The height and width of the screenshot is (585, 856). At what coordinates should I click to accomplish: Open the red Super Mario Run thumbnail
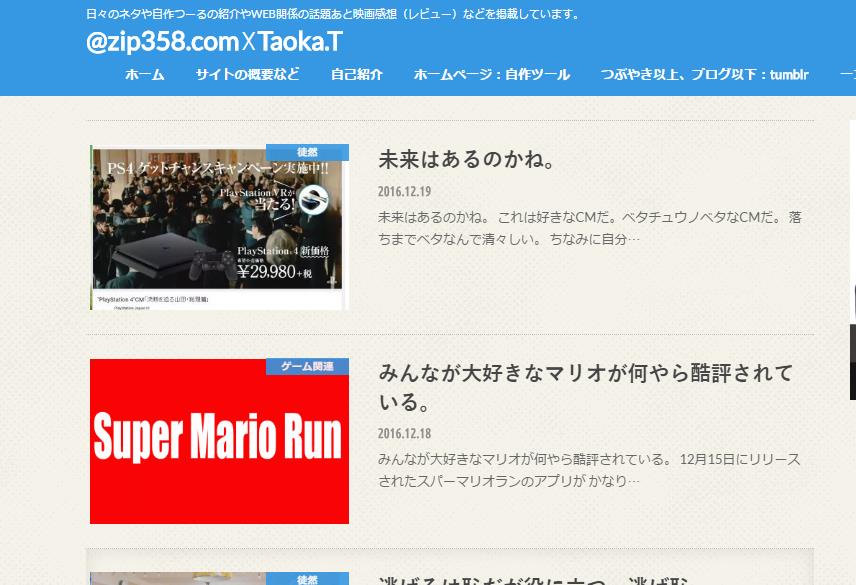(219, 441)
